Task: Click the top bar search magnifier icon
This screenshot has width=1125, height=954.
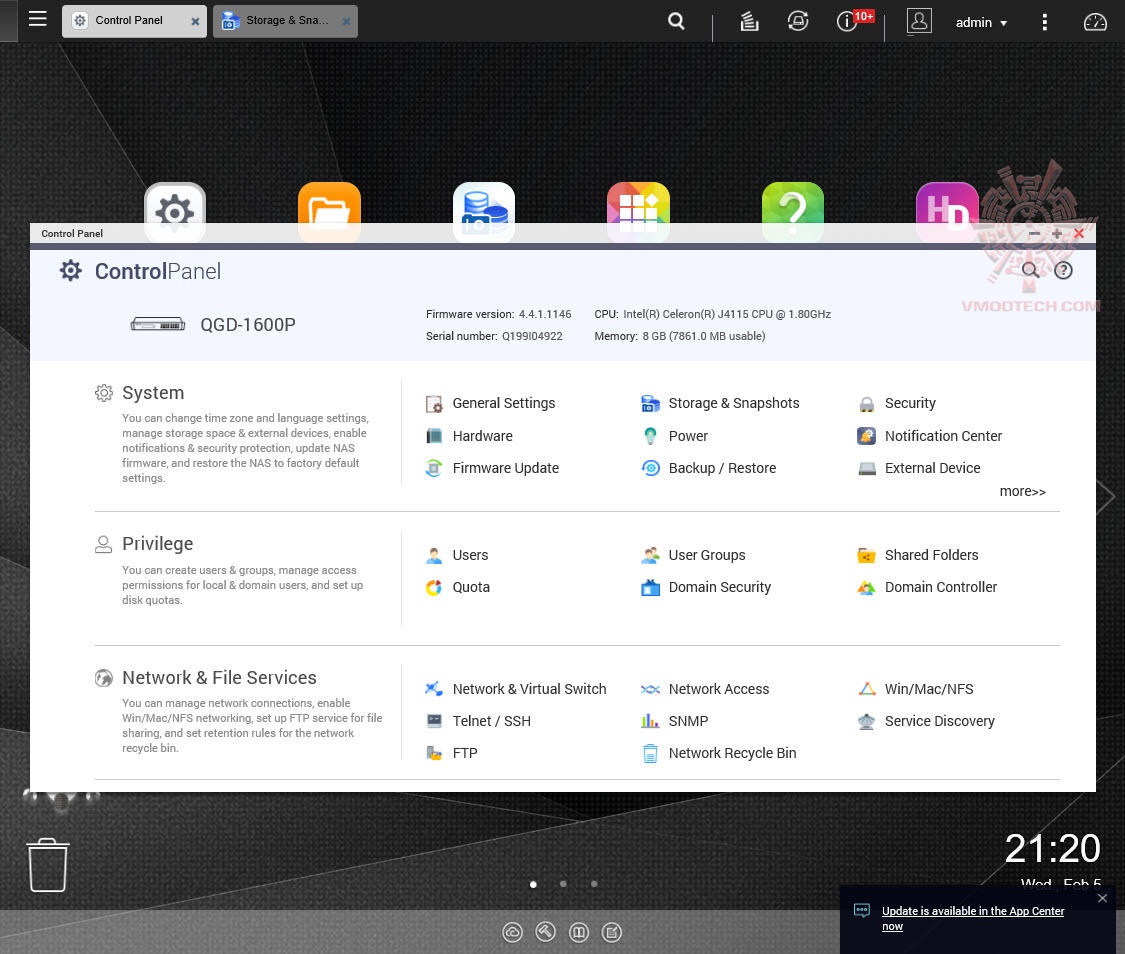Action: (x=676, y=22)
